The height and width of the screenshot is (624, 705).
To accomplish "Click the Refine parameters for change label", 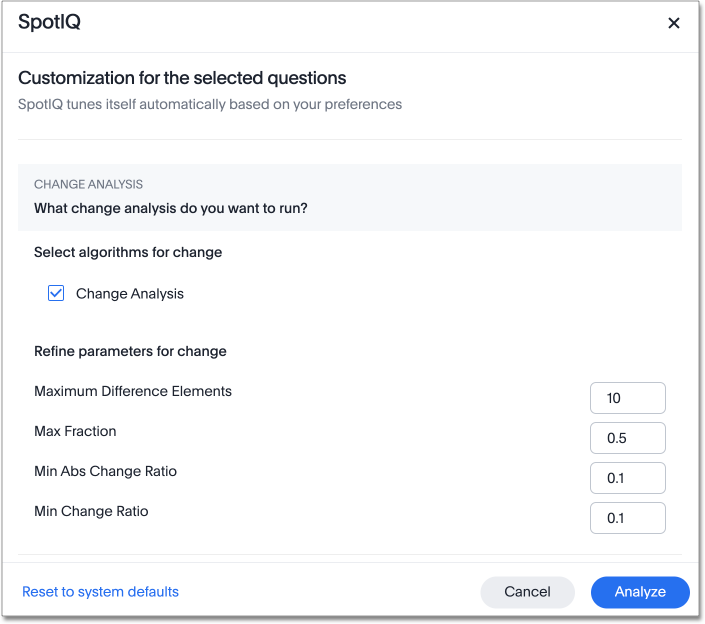I will click(x=130, y=351).
